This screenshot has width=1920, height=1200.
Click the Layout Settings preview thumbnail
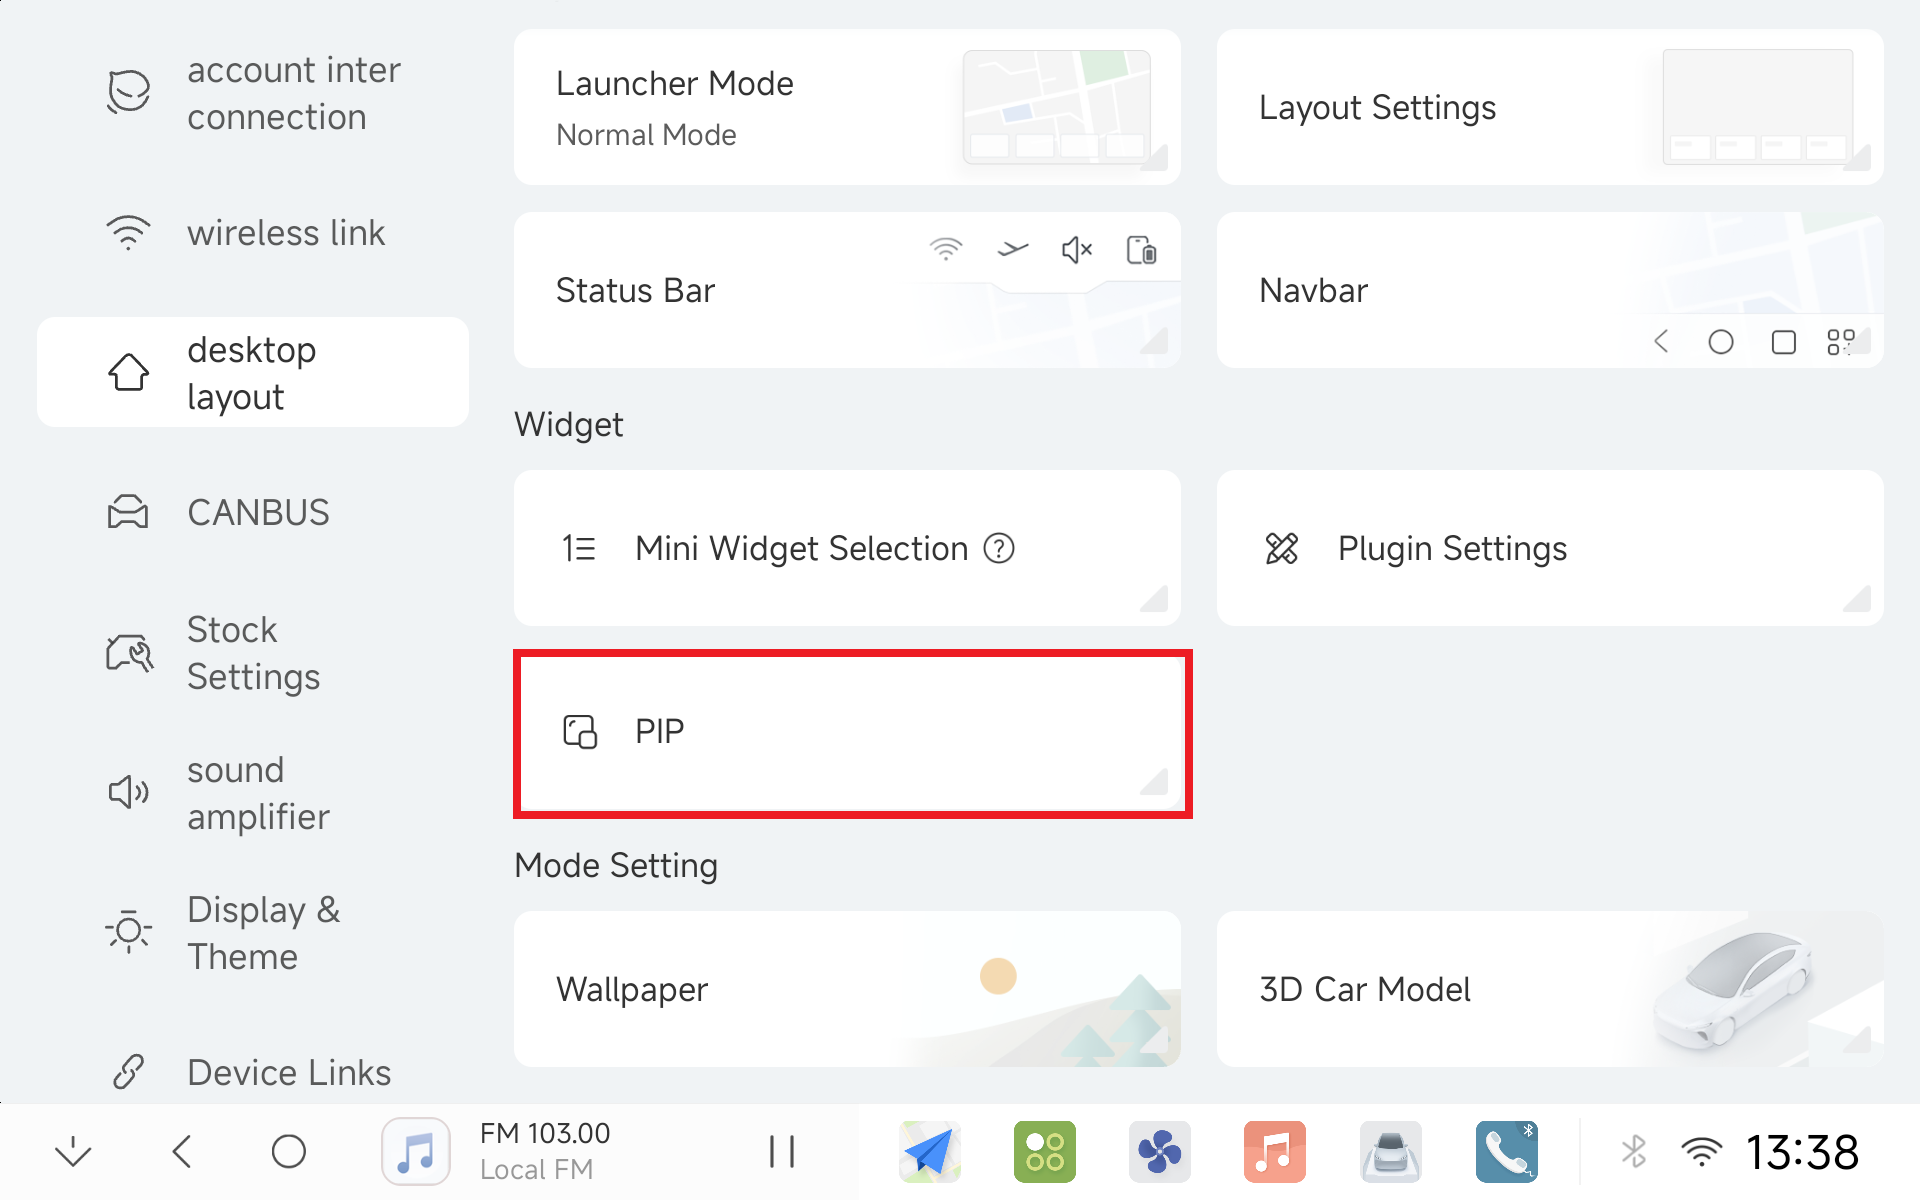point(1758,106)
